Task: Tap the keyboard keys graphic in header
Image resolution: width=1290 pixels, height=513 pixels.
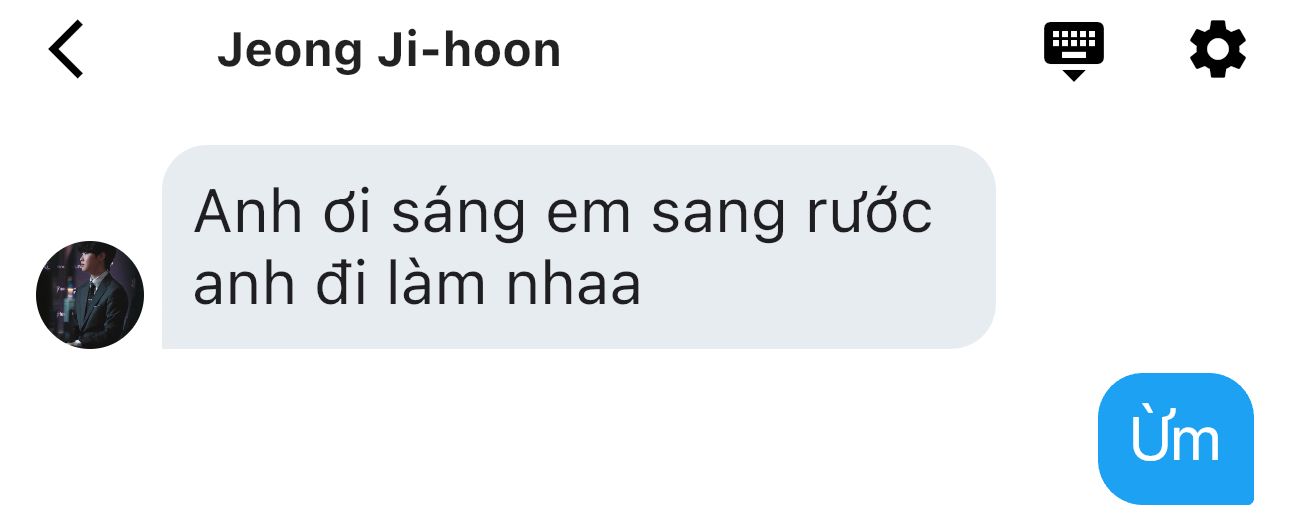Action: click(1074, 43)
